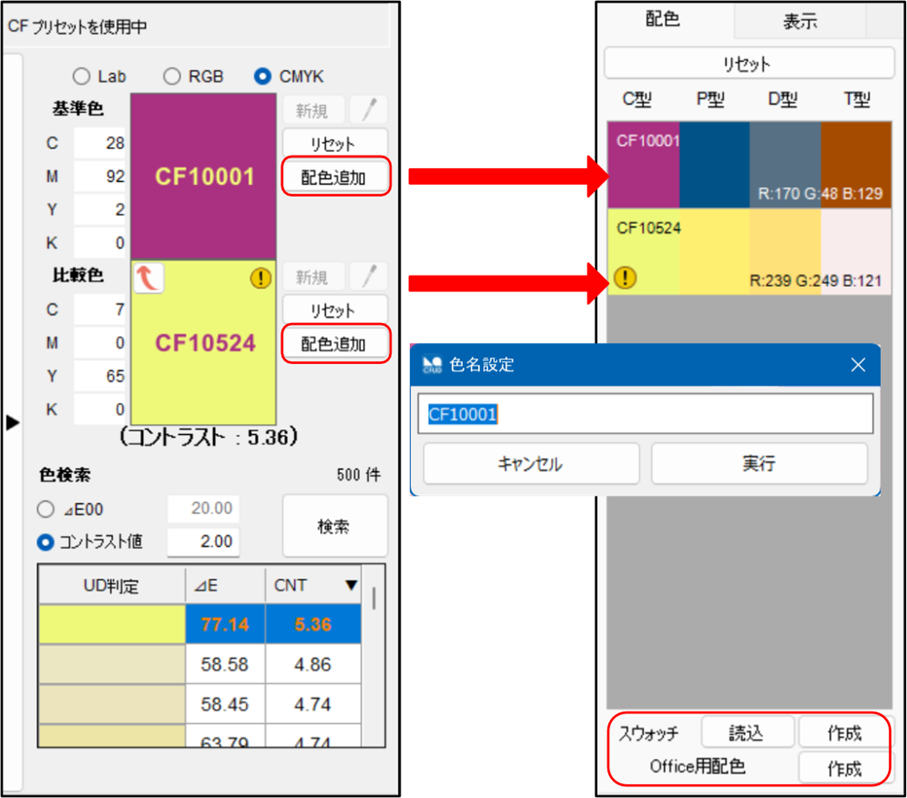907x798 pixels.
Task: Choose the ⊿E00 search option
Action: pyautogui.click(x=45, y=509)
